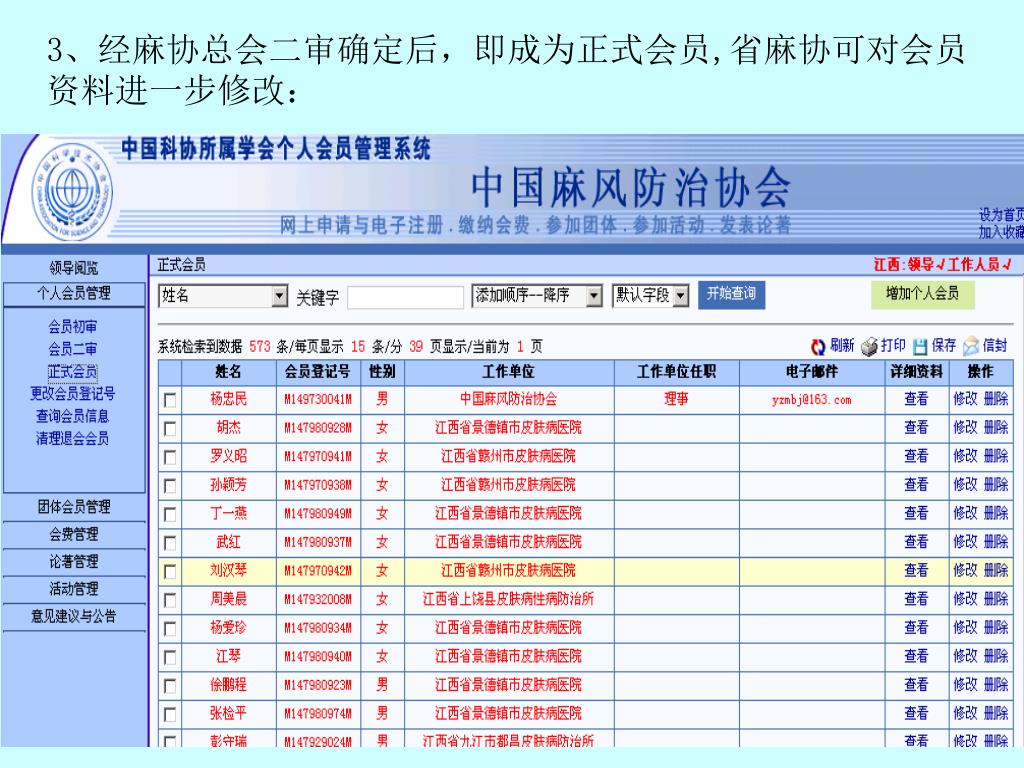Select 正式会员 in sidebar

coord(72,372)
